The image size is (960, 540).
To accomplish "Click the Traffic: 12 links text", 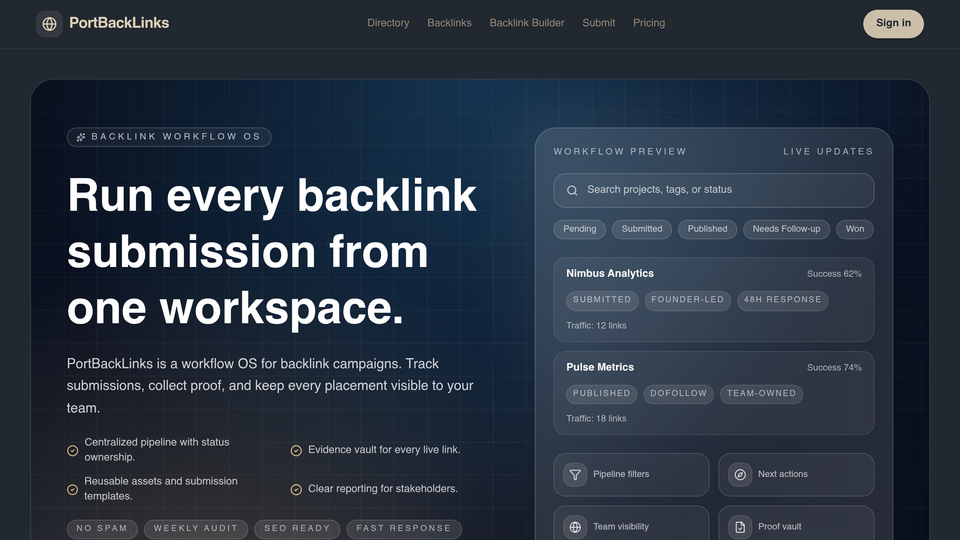I will [596, 326].
